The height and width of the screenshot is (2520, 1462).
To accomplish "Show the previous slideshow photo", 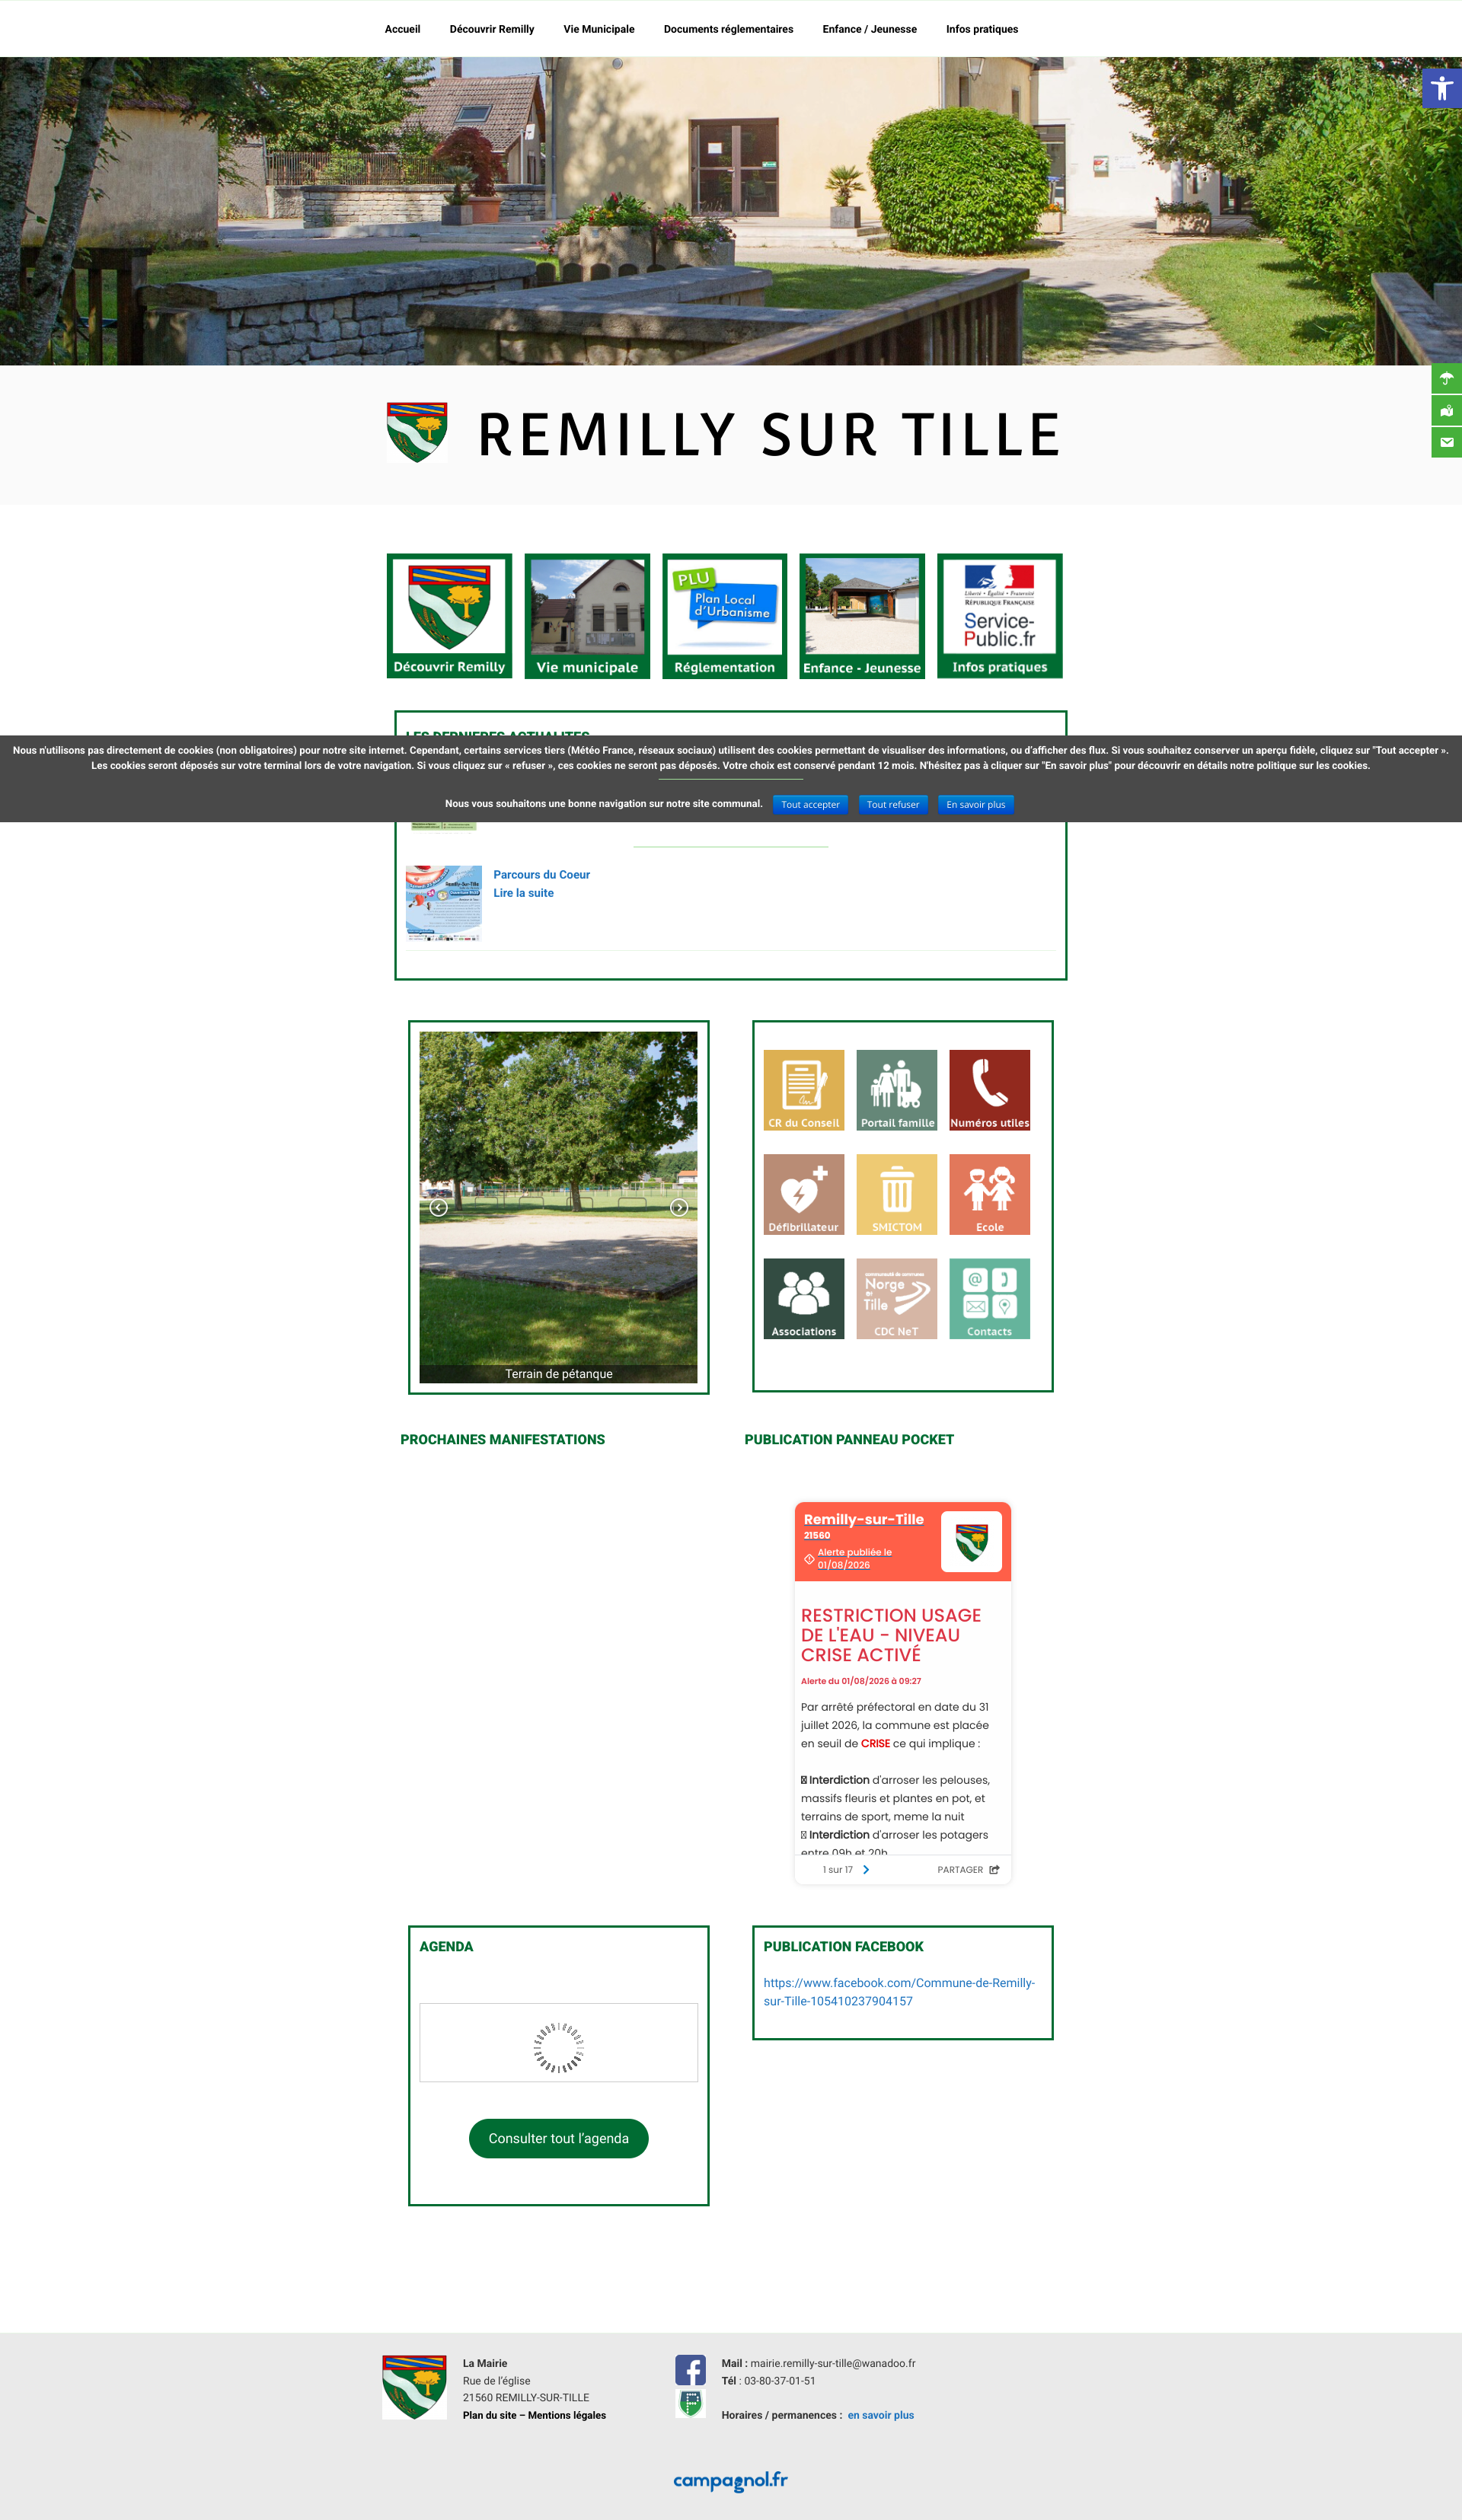I will coord(438,1207).
